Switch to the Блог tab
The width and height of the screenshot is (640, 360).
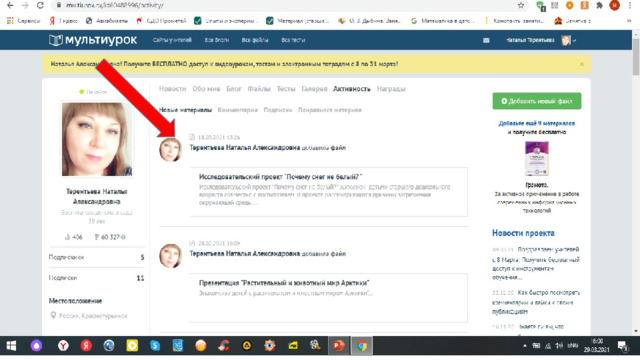234,89
